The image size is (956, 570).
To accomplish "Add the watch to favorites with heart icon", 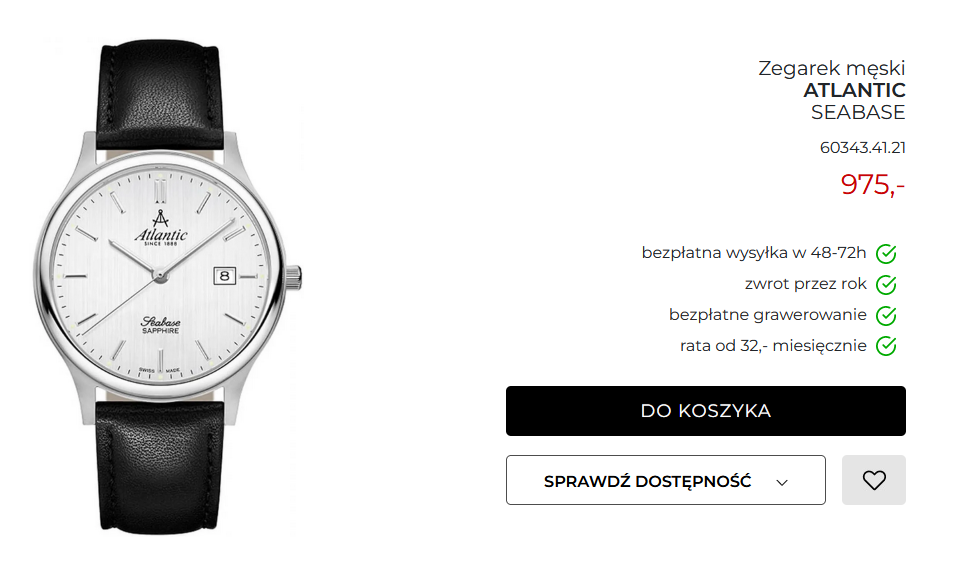I will [873, 480].
